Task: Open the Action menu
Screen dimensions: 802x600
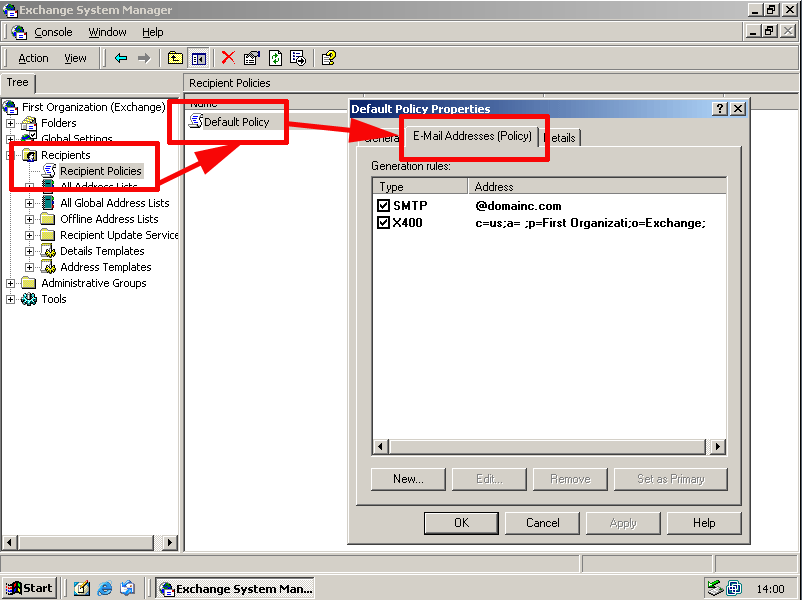Action: [33, 58]
